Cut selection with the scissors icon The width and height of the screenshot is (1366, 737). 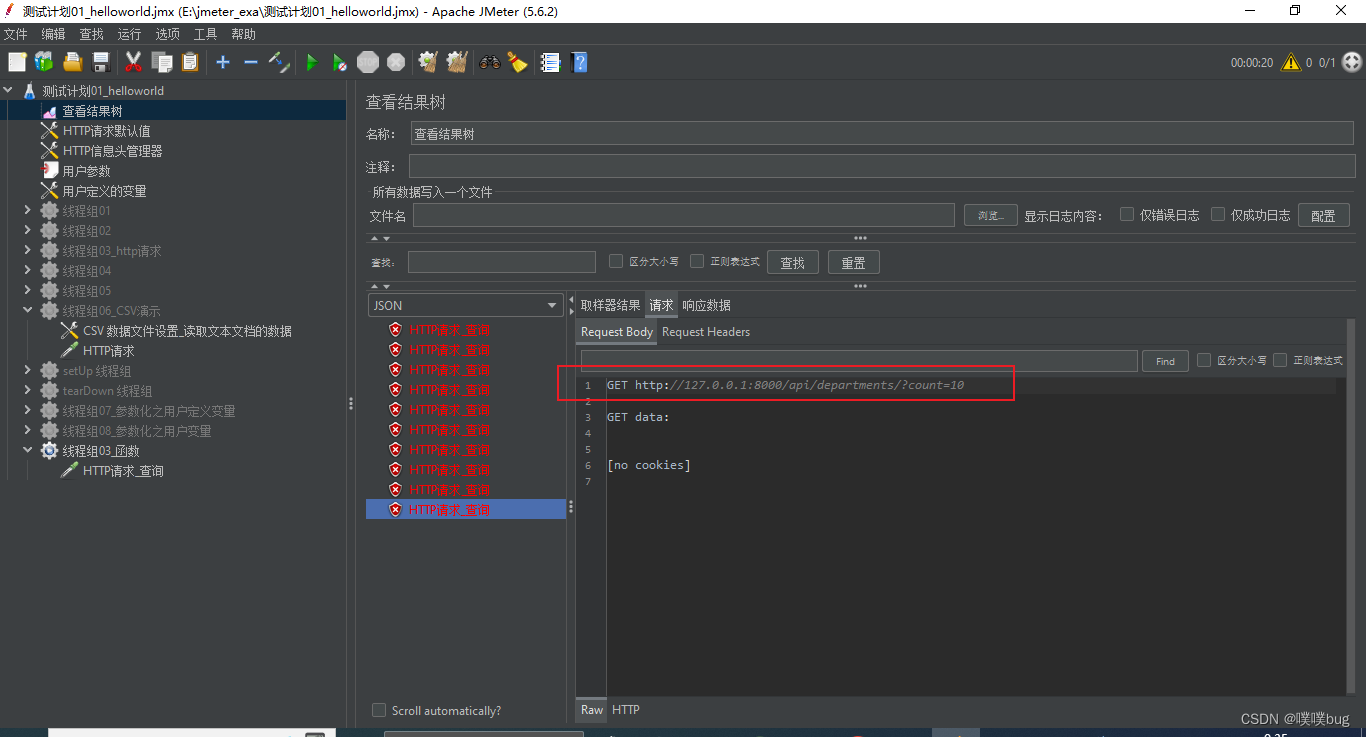(x=133, y=62)
